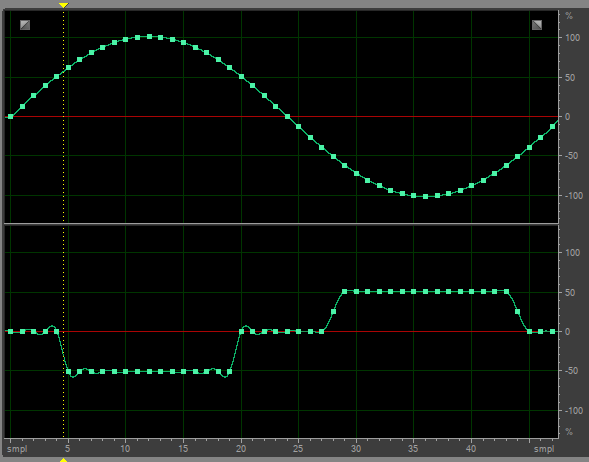Click the '40' label on the sample ruler
Screen dimensions: 589x462
[x=471, y=448]
